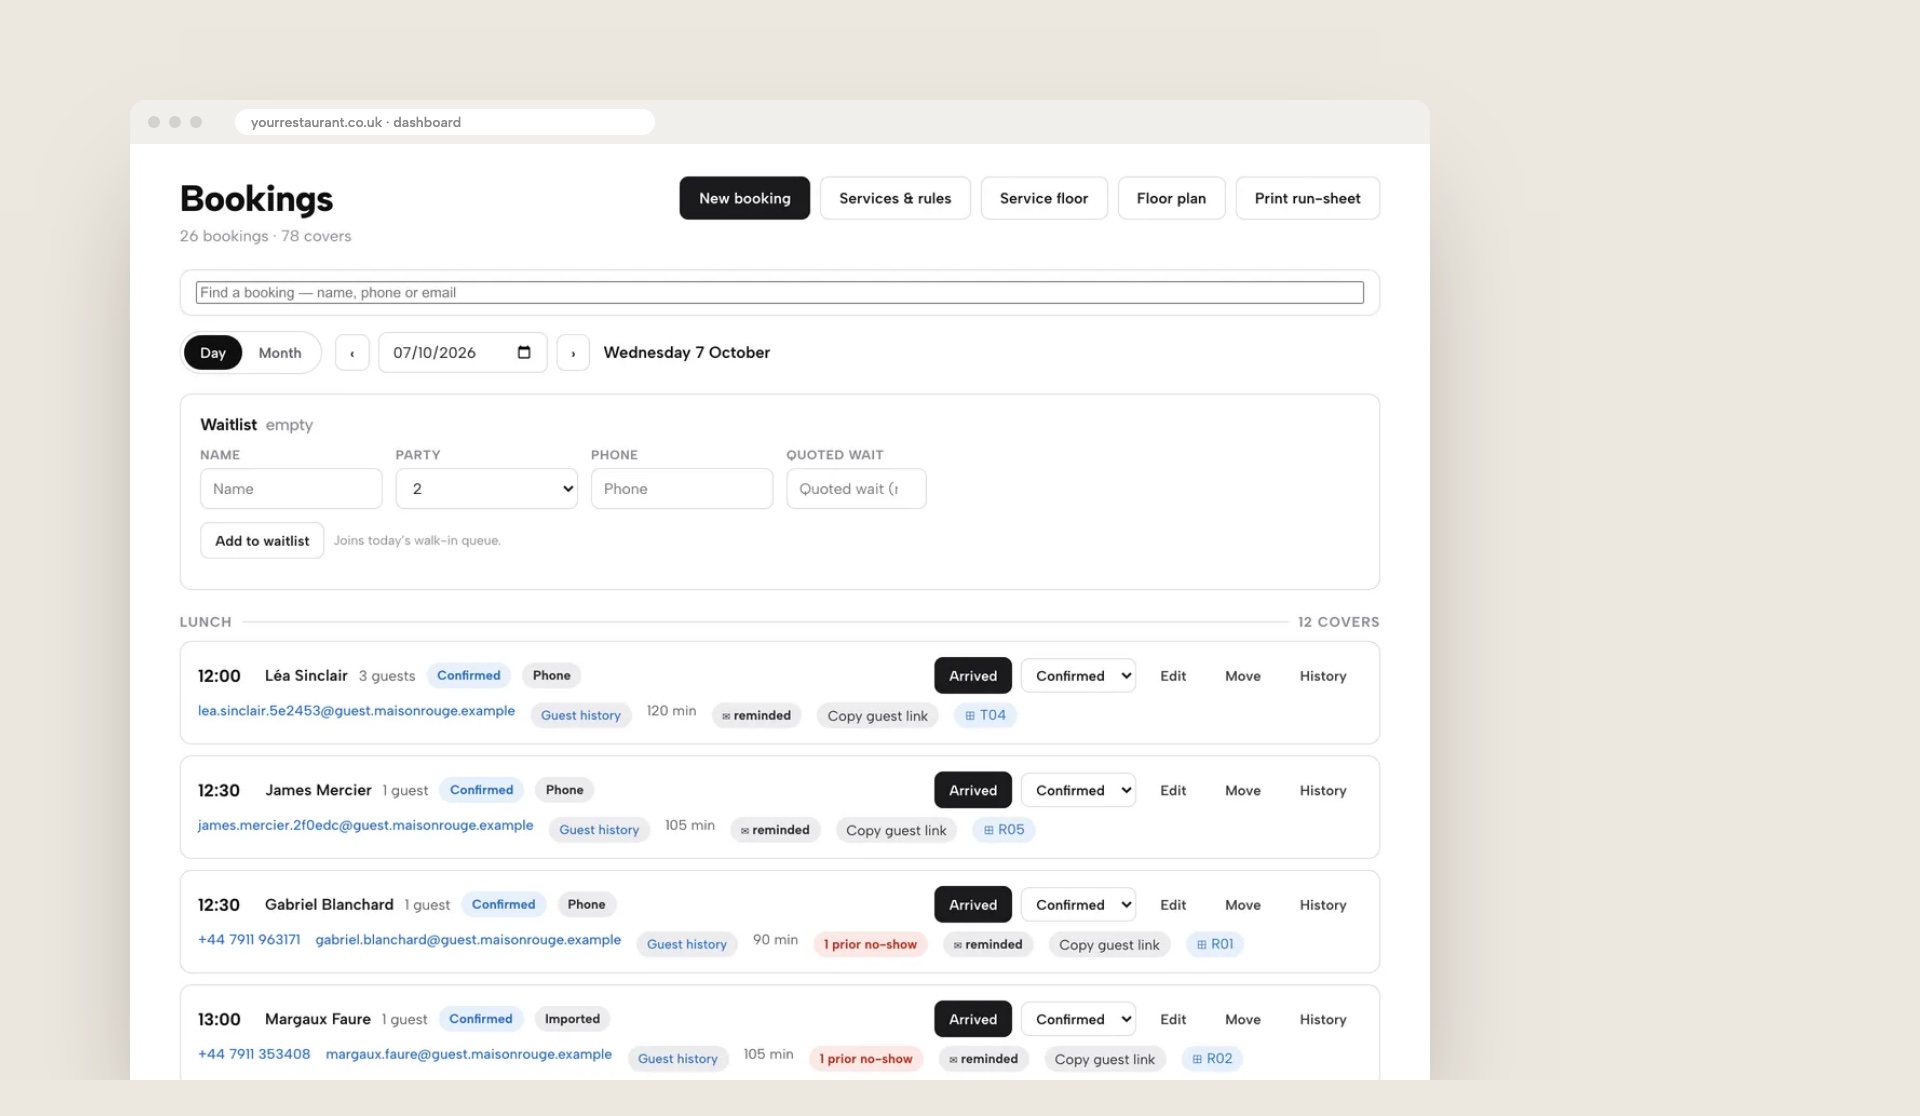The width and height of the screenshot is (1920, 1116).
Task: Open the Floor plan
Action: 1171,198
